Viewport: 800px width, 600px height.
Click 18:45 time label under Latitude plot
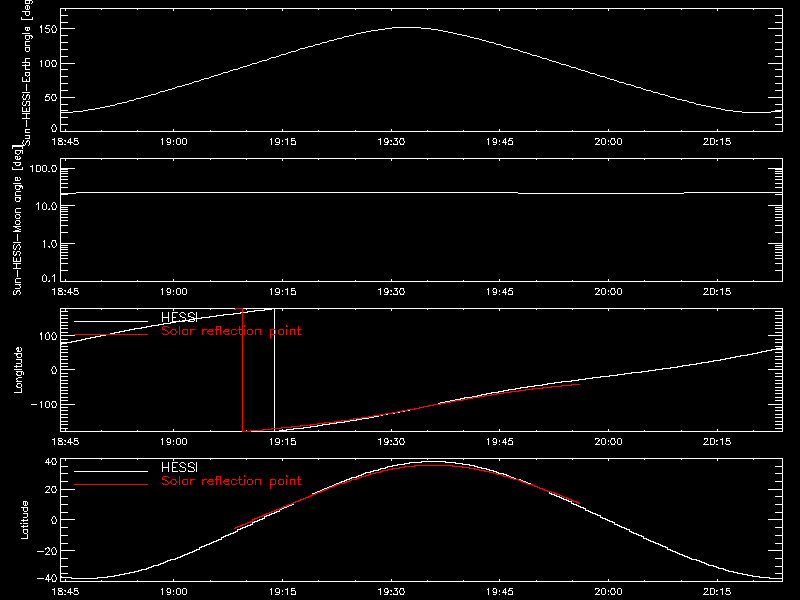click(x=65, y=592)
